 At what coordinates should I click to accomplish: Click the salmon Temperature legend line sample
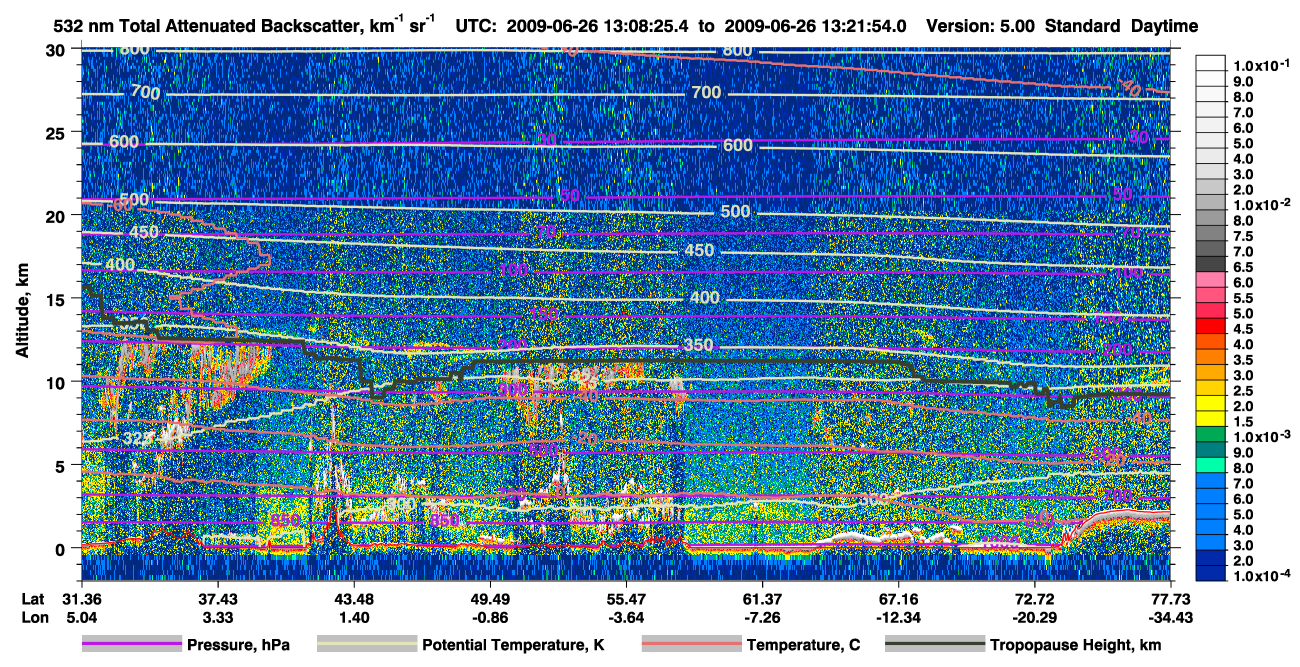click(x=691, y=645)
